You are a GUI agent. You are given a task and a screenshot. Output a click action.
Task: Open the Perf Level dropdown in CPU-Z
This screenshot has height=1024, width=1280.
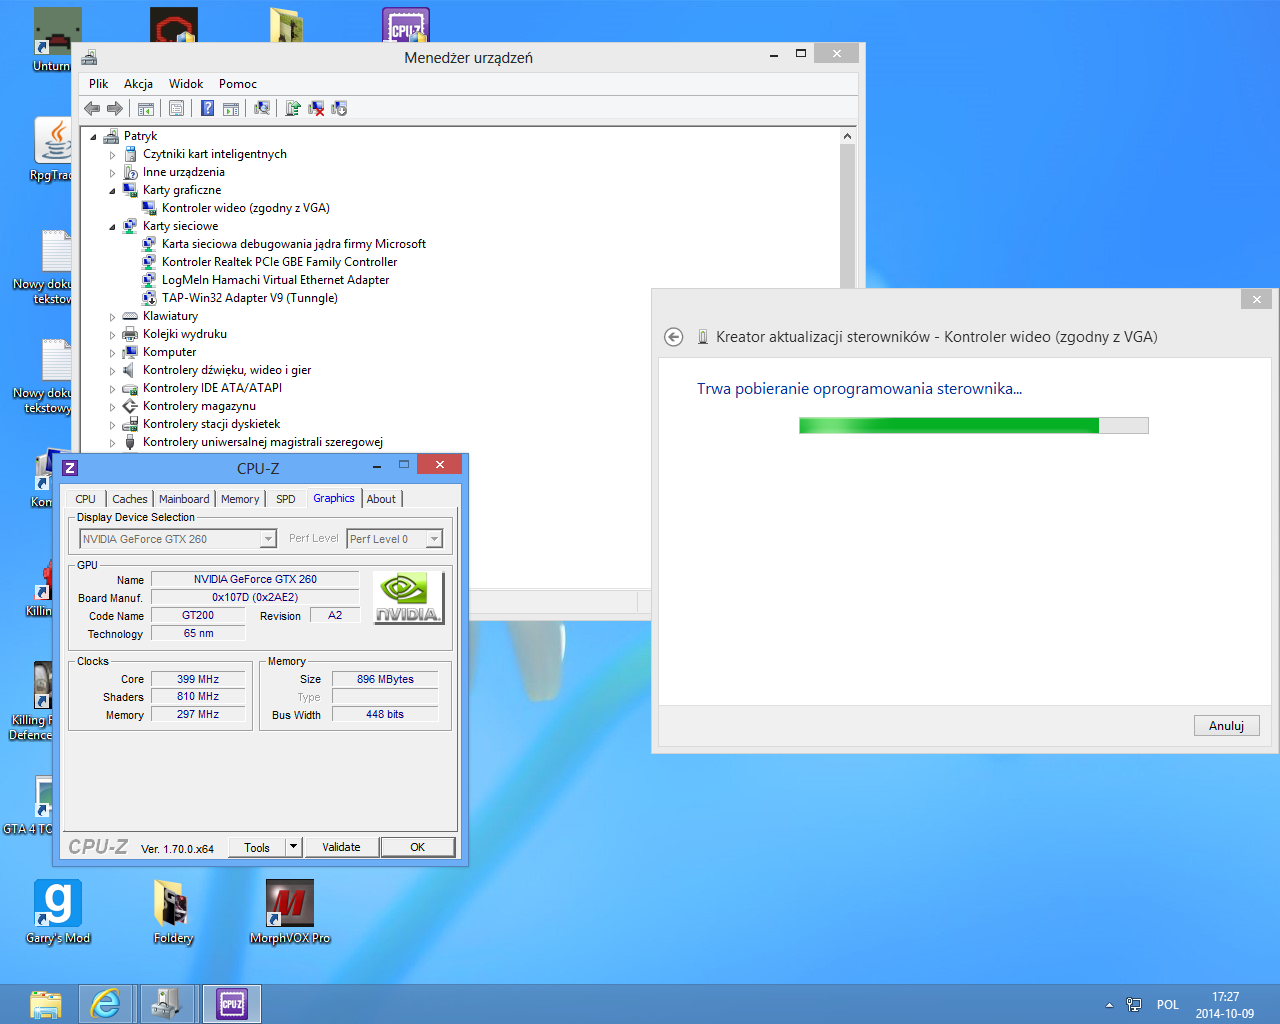tap(394, 539)
